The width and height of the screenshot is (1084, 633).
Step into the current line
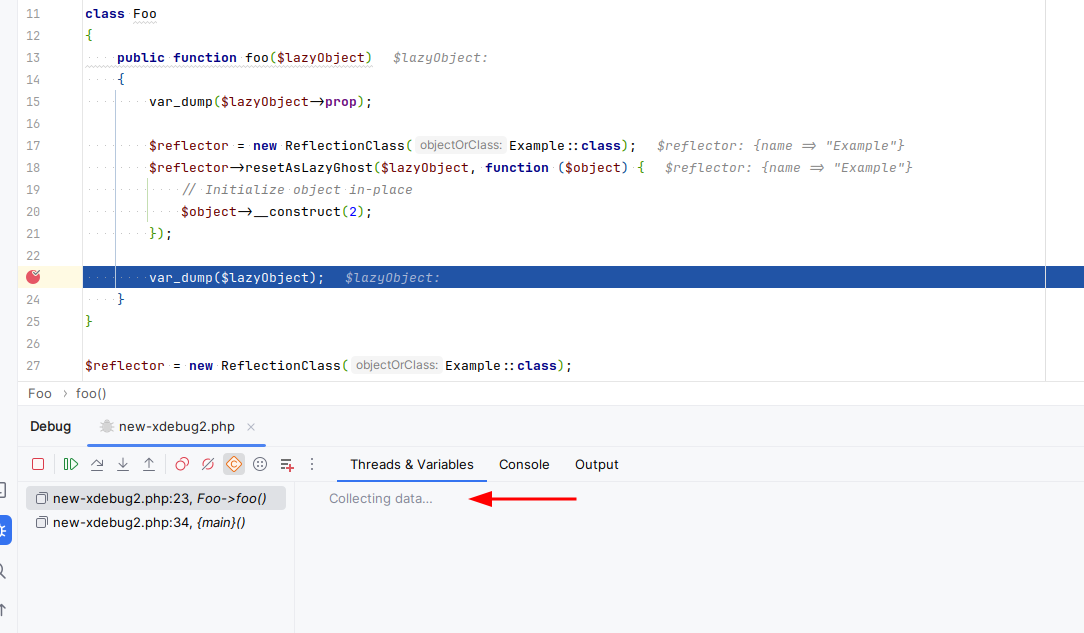click(123, 464)
